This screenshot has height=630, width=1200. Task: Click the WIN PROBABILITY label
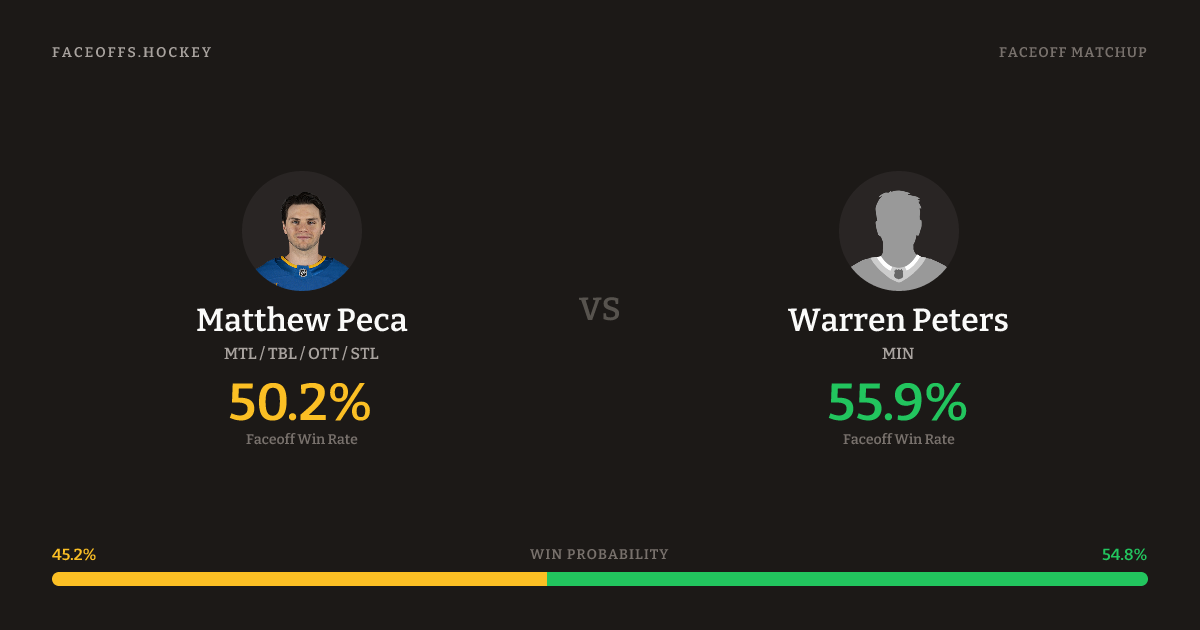pos(599,554)
